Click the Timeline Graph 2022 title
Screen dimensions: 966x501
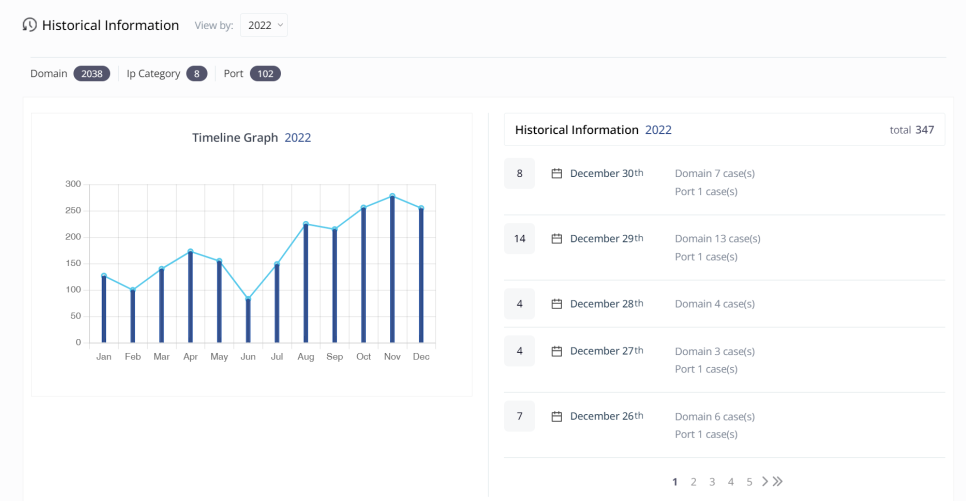pos(251,137)
